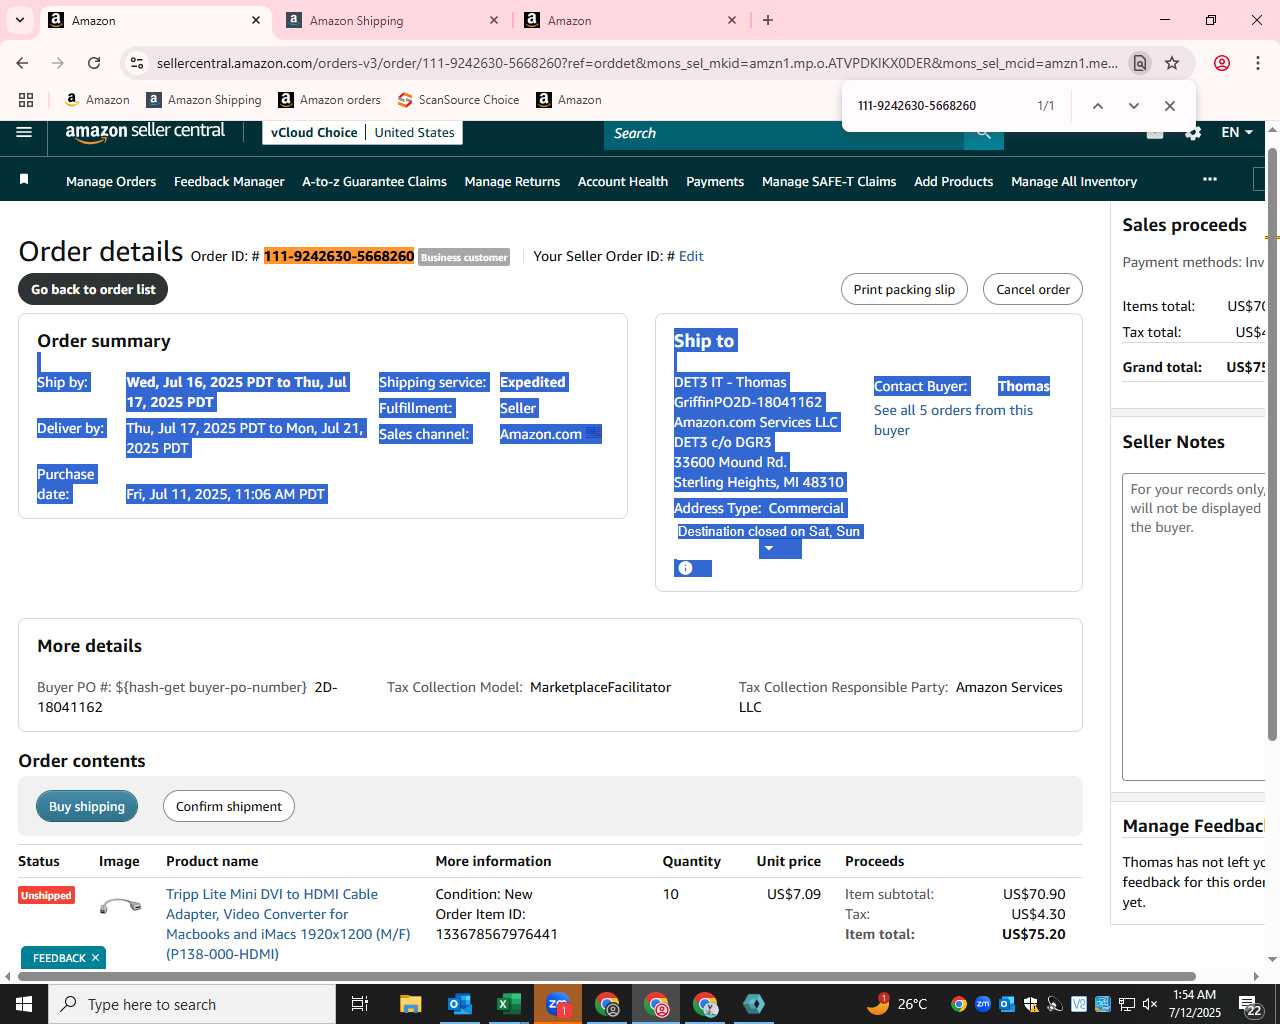Click Go back to order list button
Image resolution: width=1280 pixels, height=1024 pixels.
(x=93, y=289)
